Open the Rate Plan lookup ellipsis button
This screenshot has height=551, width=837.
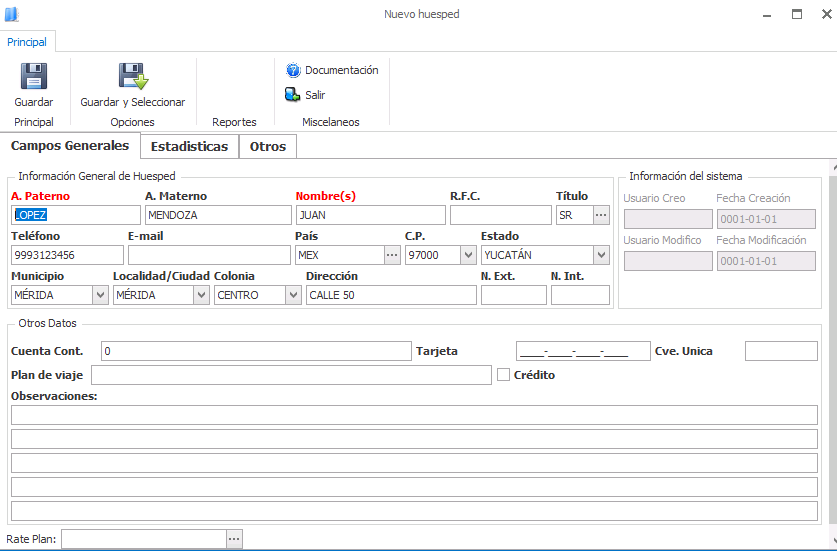pyautogui.click(x=234, y=539)
